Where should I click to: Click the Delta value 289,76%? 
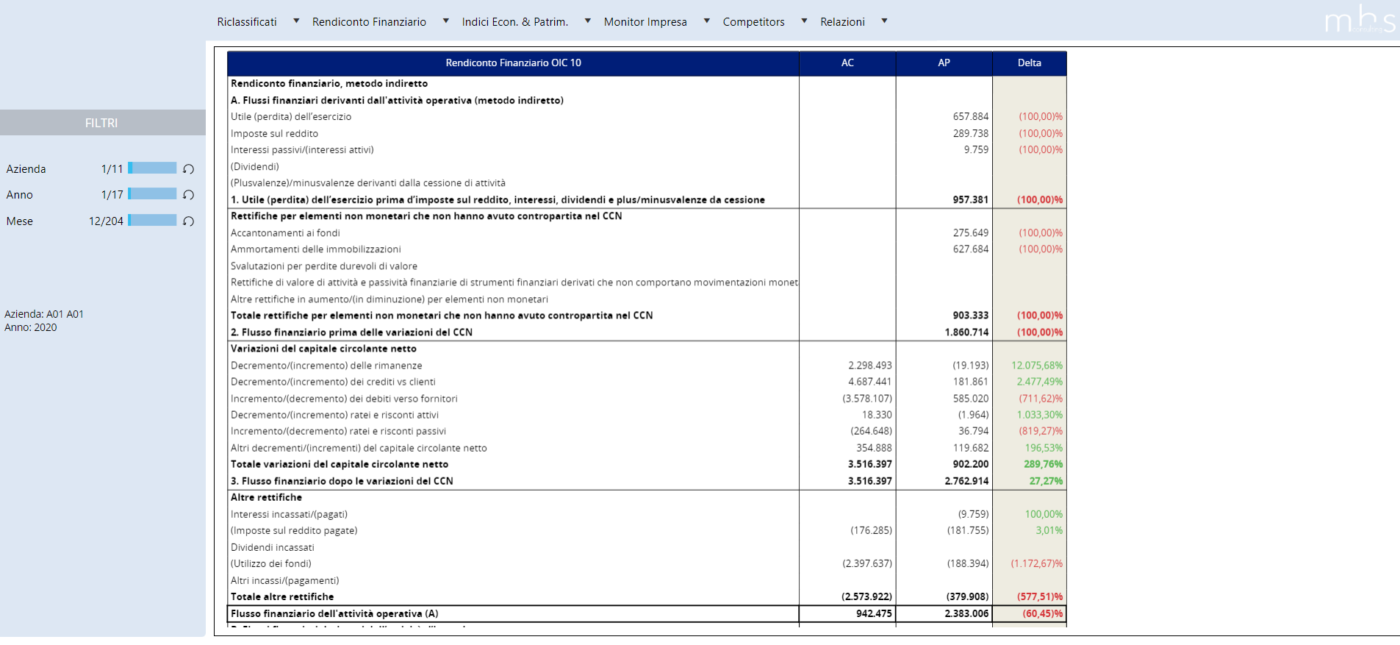[x=1044, y=464]
